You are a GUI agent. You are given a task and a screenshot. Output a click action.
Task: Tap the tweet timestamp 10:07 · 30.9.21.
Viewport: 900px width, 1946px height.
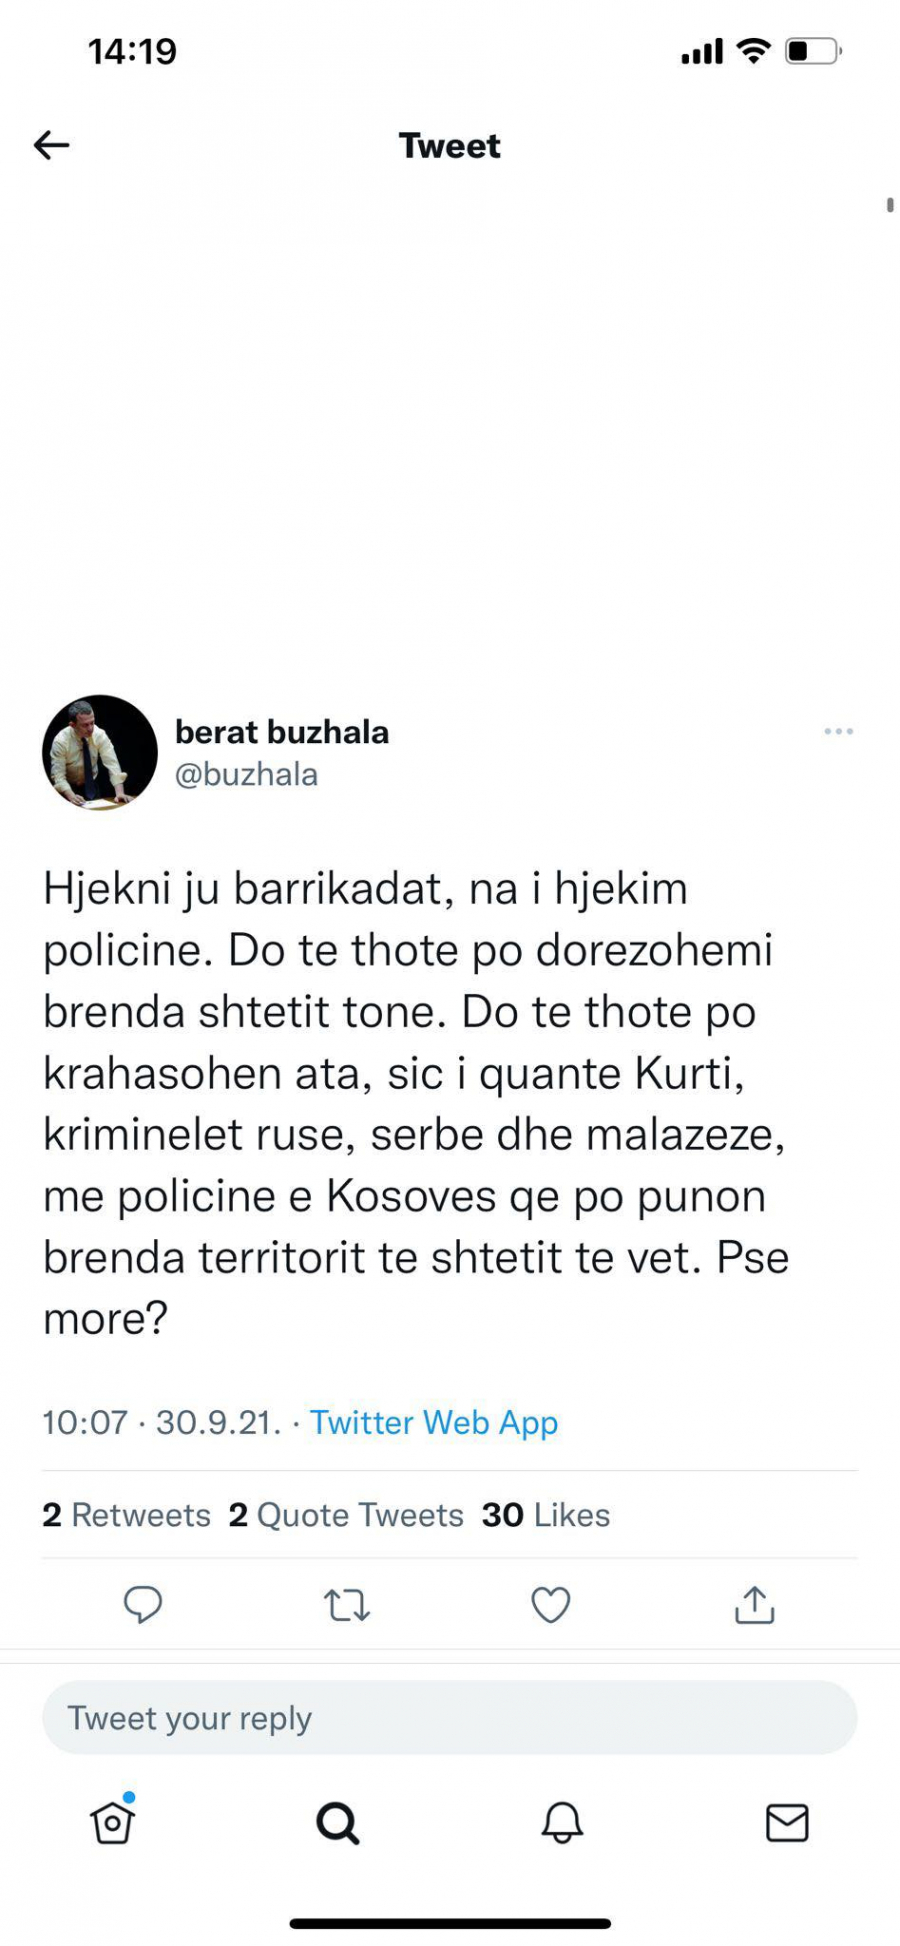coord(162,1422)
